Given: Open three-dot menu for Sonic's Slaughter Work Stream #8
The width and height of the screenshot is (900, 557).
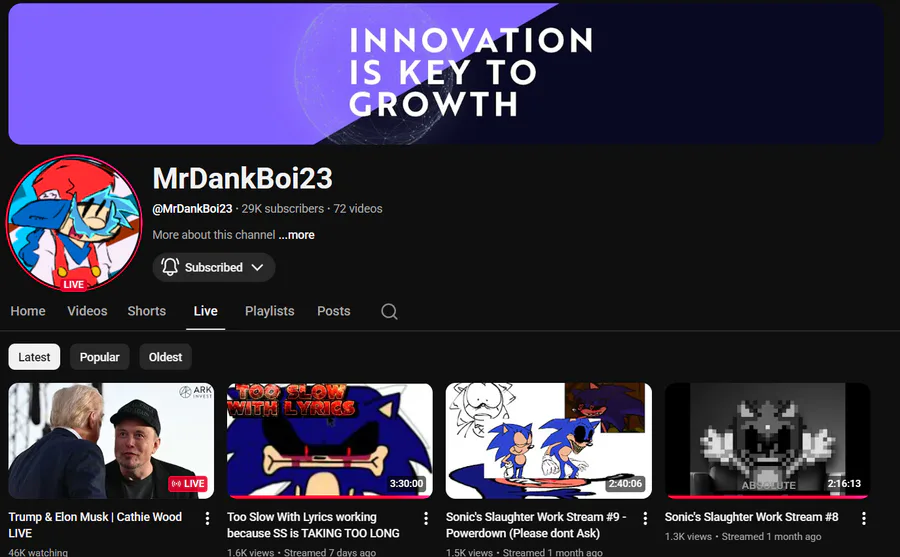Looking at the screenshot, I should click(x=864, y=519).
